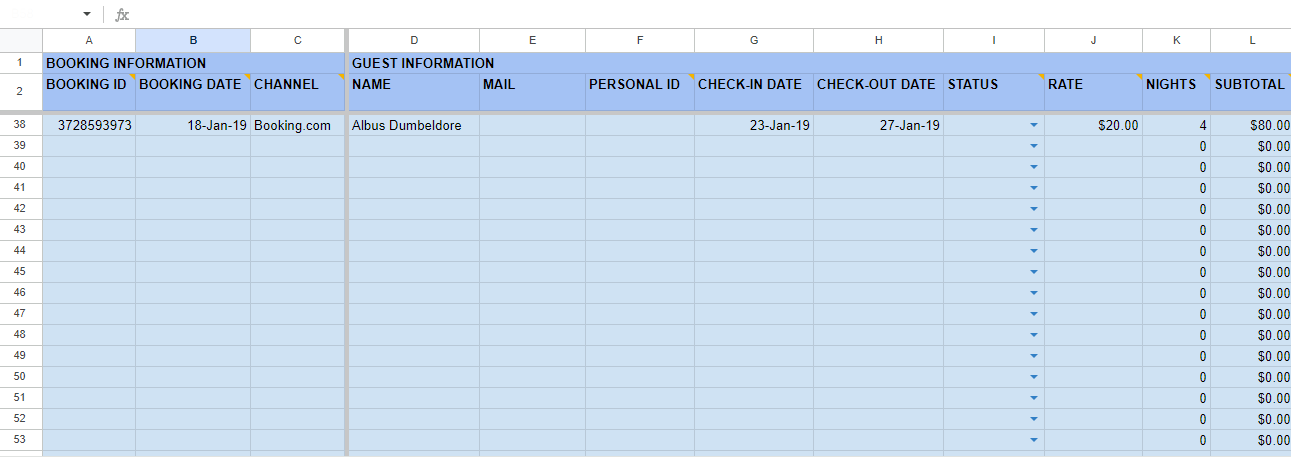Screen dimensions: 1291x457
Task: Click the BOOKING INFORMATION heading cell
Action: 193,63
